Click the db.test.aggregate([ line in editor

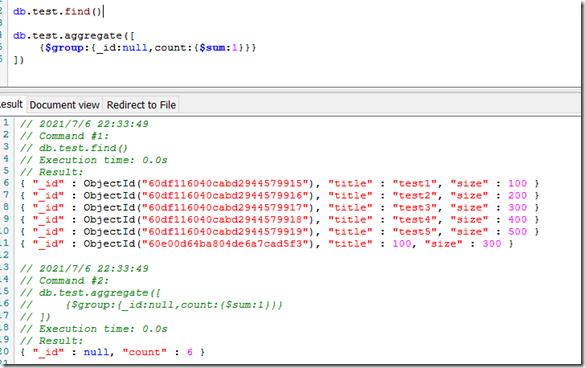(x=74, y=36)
